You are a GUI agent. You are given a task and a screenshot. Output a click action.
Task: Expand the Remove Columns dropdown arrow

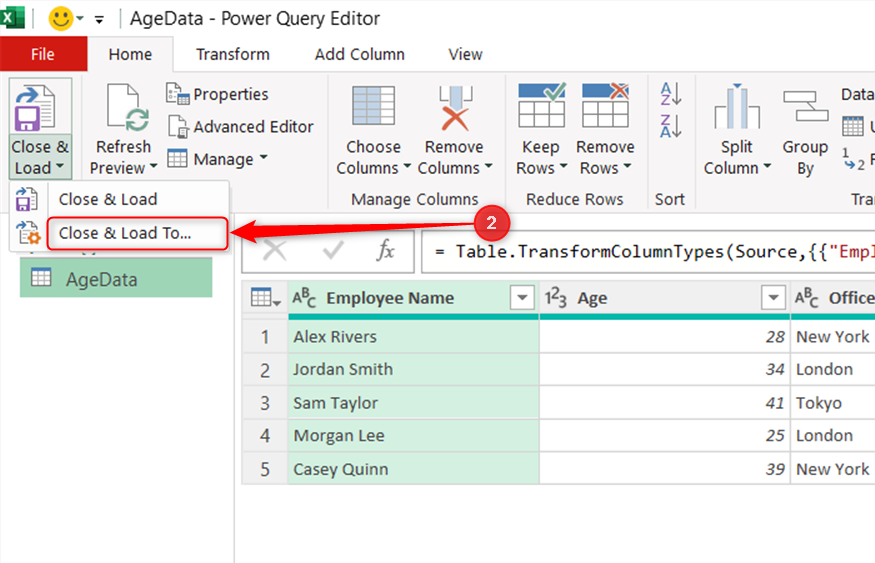coord(488,167)
